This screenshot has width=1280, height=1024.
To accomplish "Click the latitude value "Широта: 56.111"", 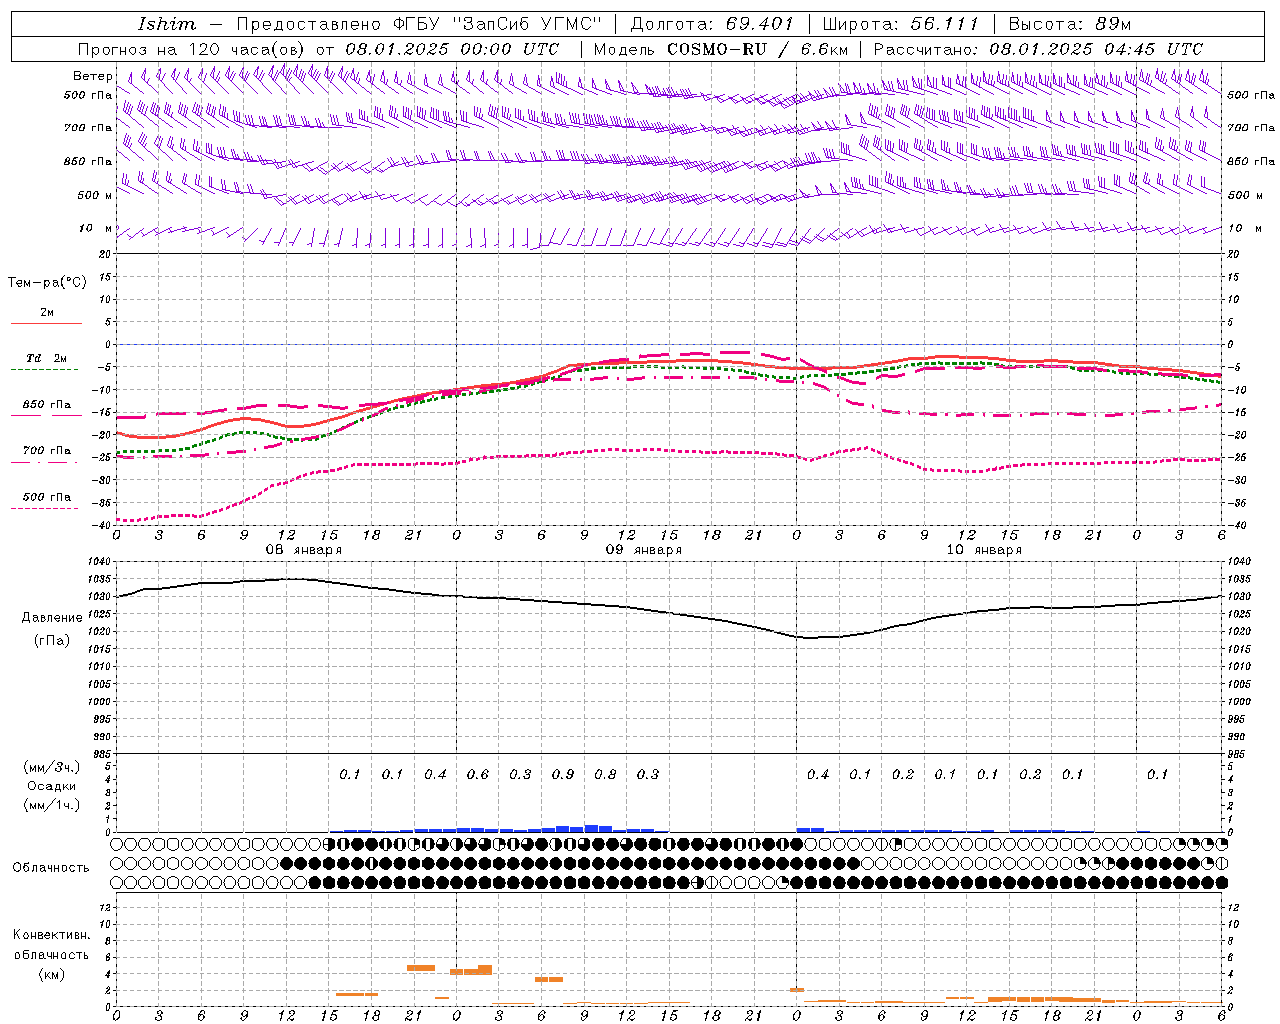I will point(900,24).
